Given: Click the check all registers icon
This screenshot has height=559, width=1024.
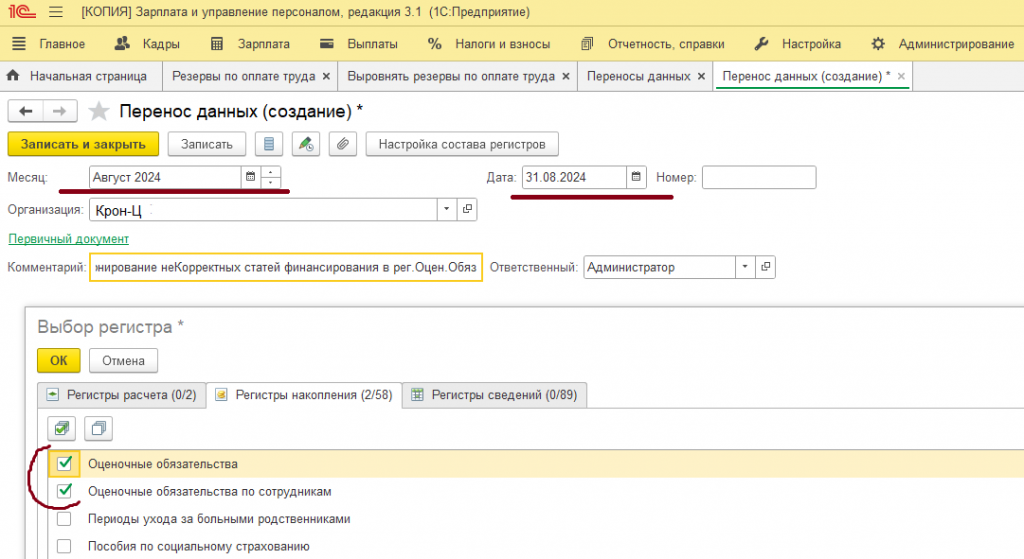Looking at the screenshot, I should pyautogui.click(x=61, y=428).
